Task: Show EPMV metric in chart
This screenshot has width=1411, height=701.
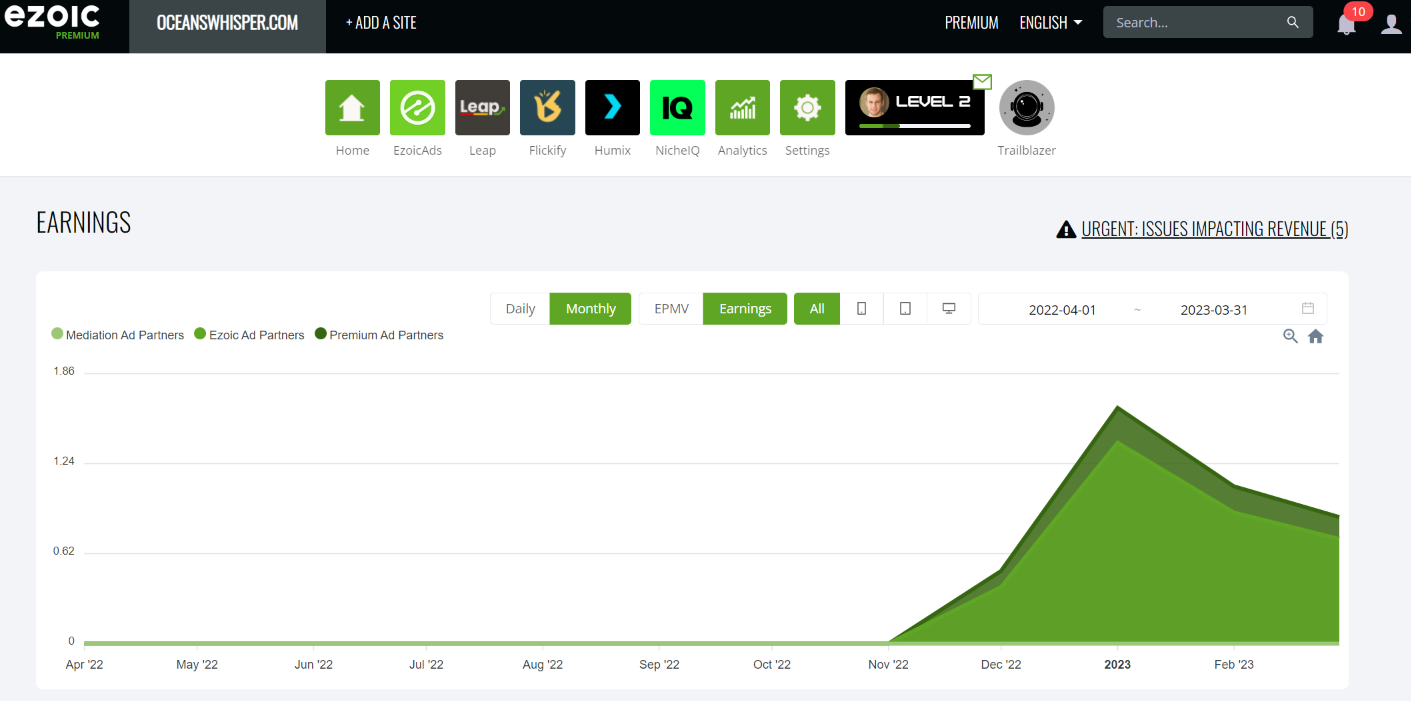Action: pyautogui.click(x=671, y=309)
